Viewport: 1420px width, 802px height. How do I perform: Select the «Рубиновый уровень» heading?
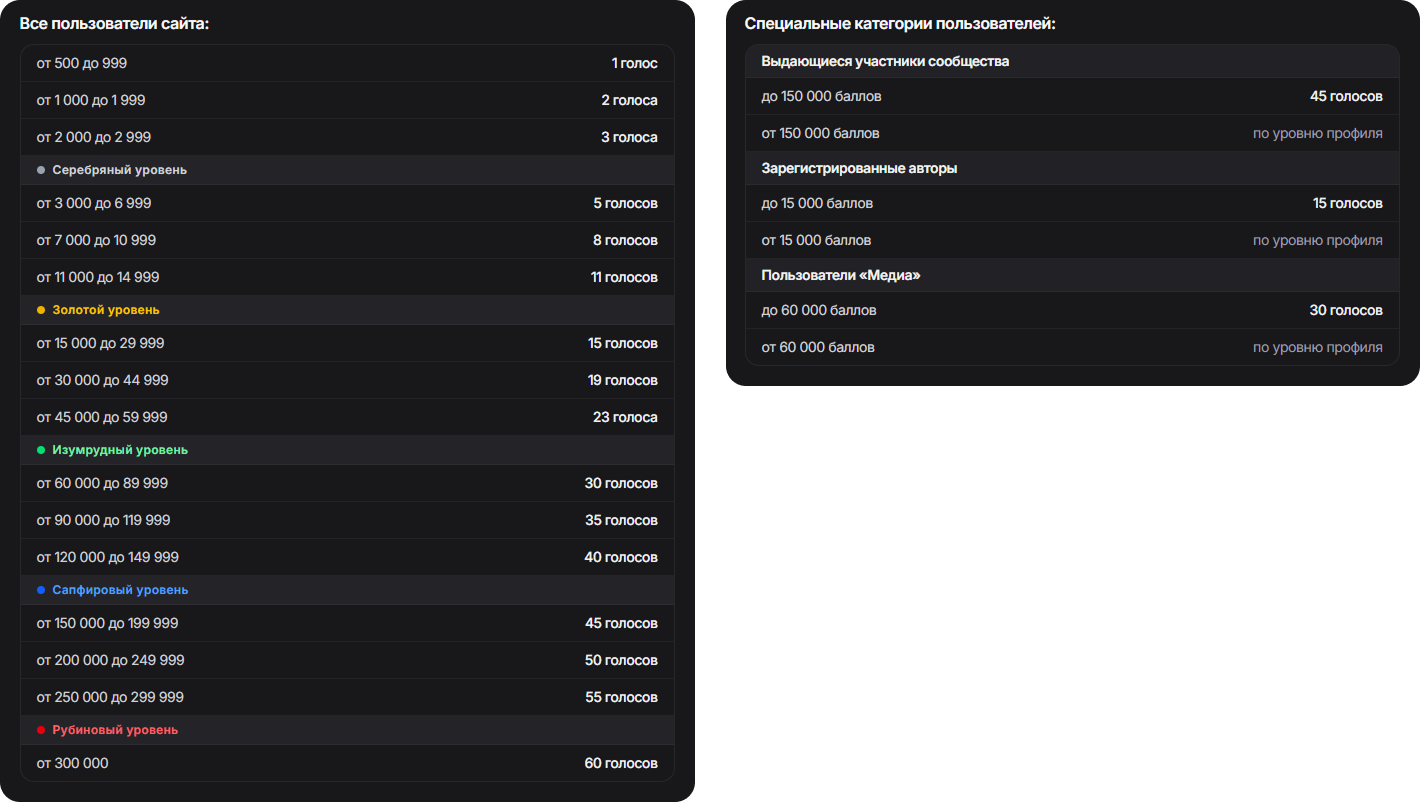115,730
